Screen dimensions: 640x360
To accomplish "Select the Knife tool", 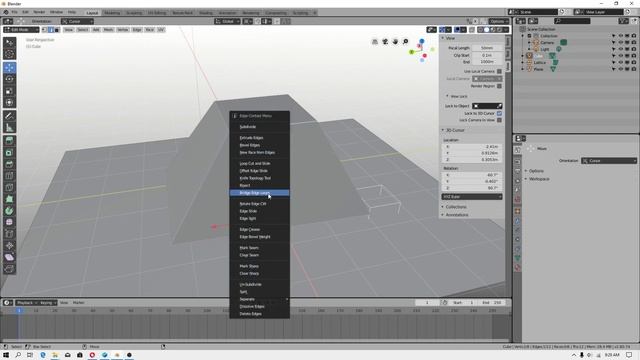I will pyautogui.click(x=9, y=187).
